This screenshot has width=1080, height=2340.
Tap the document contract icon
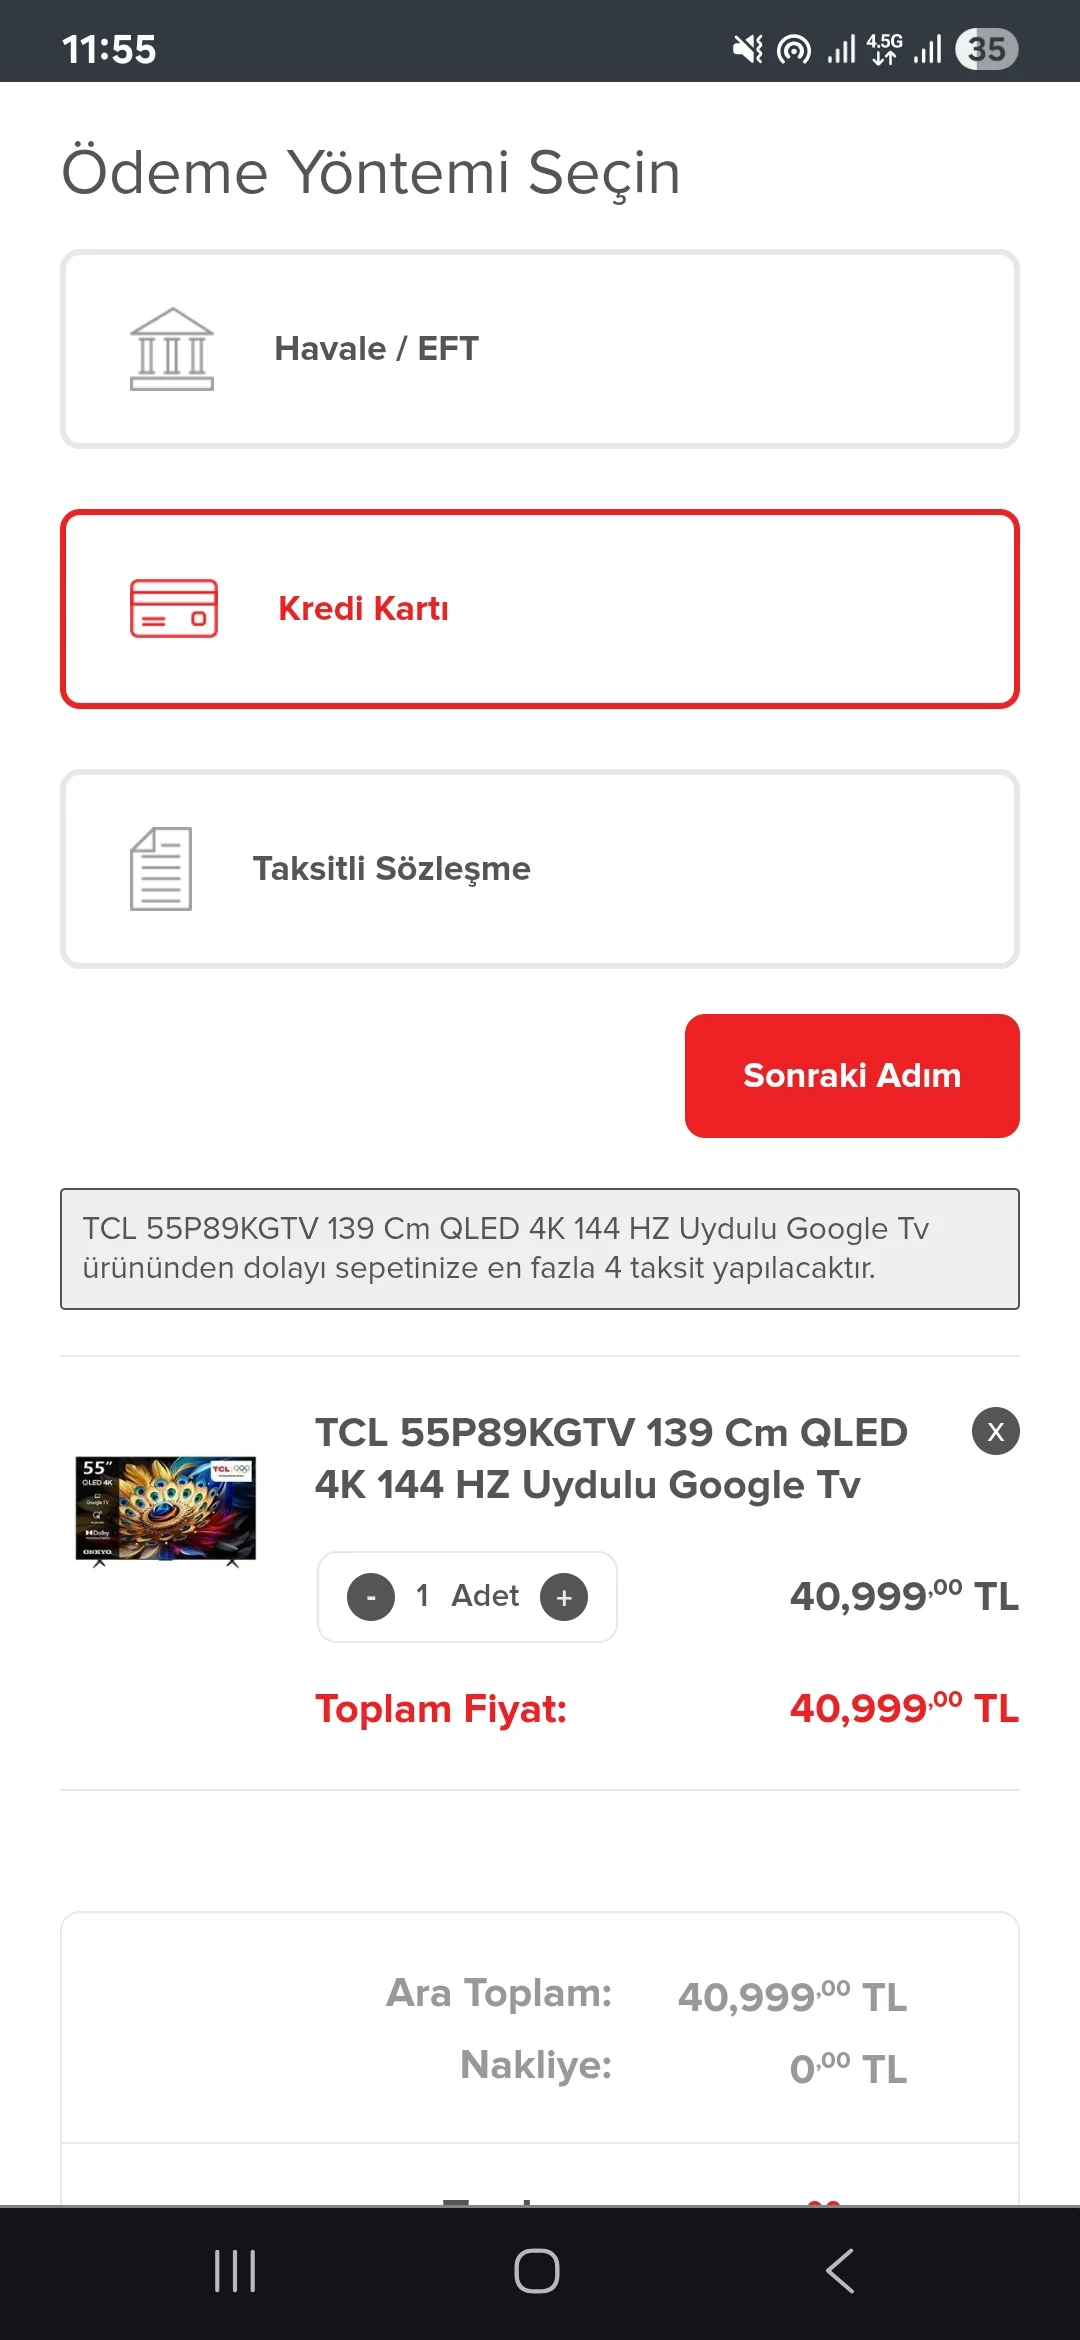(161, 868)
